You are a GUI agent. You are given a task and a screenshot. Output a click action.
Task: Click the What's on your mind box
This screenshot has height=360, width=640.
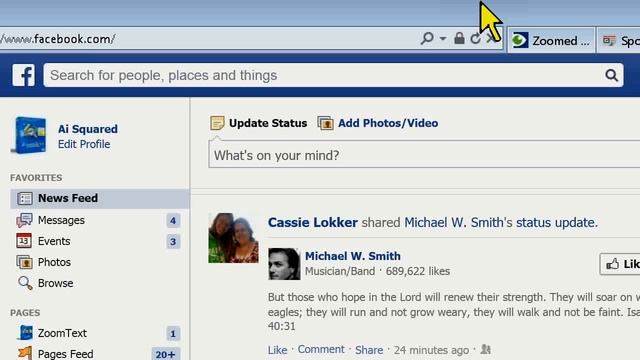pyautogui.click(x=424, y=155)
